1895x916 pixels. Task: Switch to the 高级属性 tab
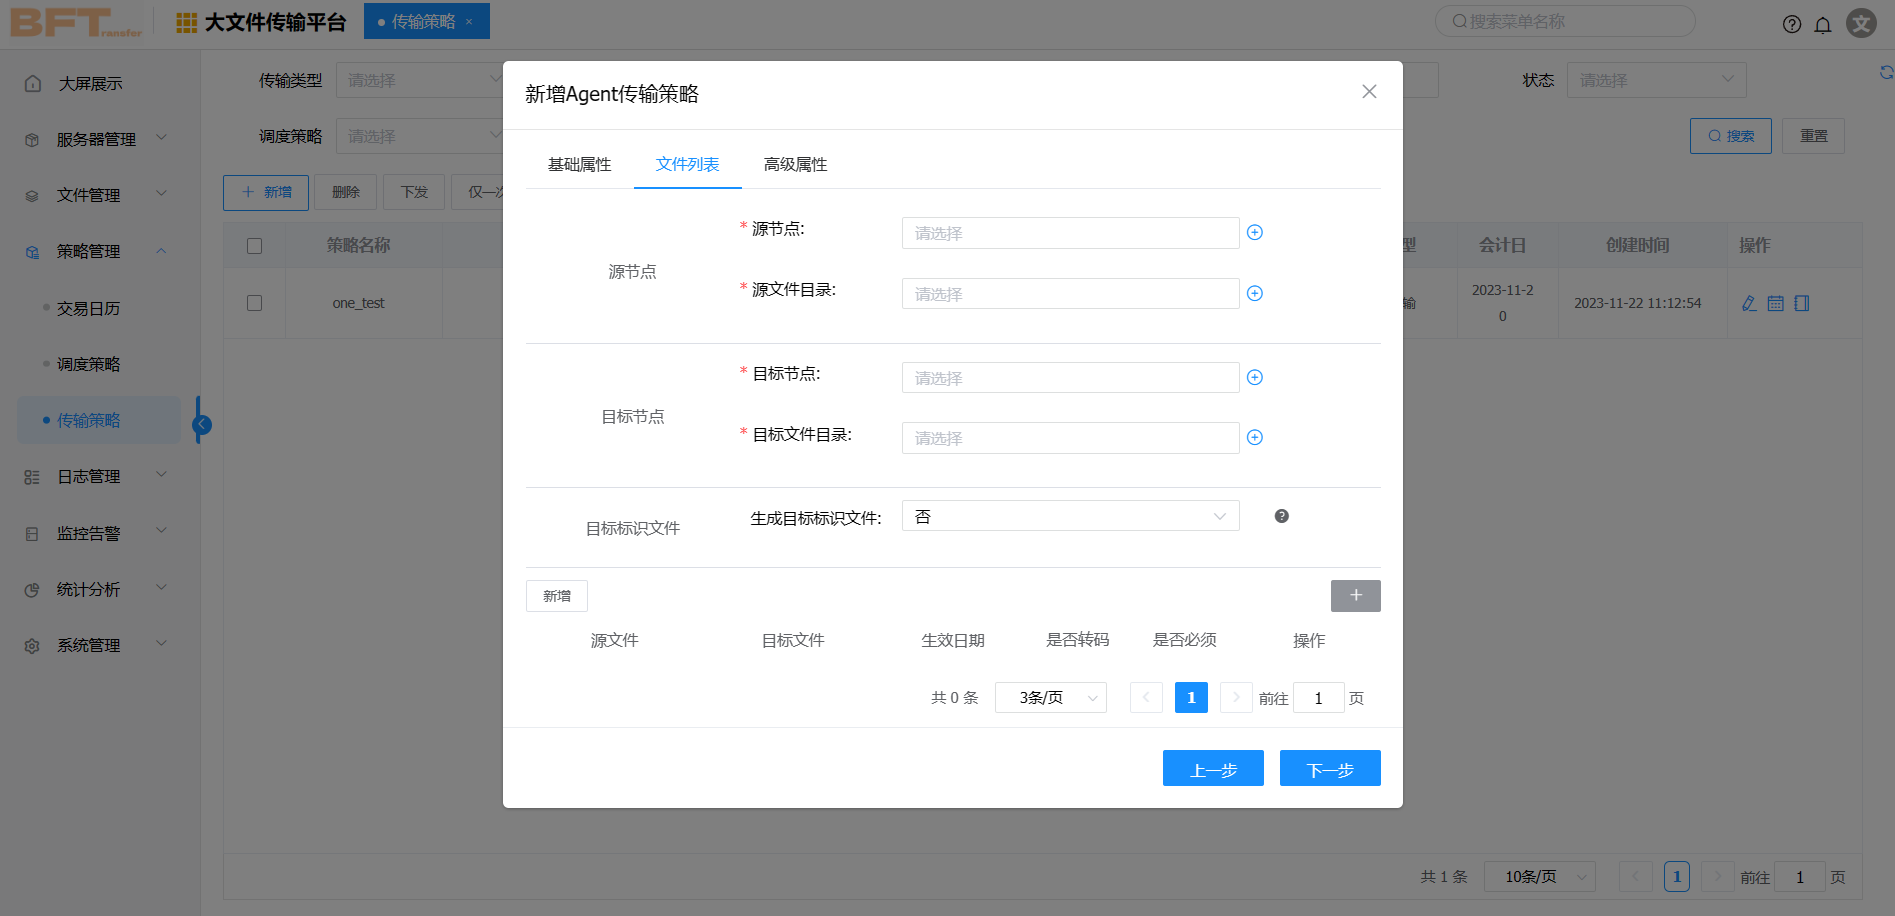795,164
